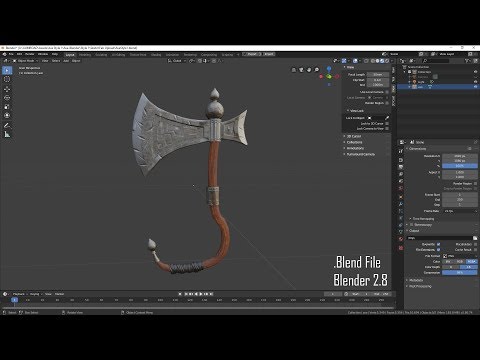The width and height of the screenshot is (480, 360).
Task: Open the Material properties tab icon
Action: click(401, 239)
